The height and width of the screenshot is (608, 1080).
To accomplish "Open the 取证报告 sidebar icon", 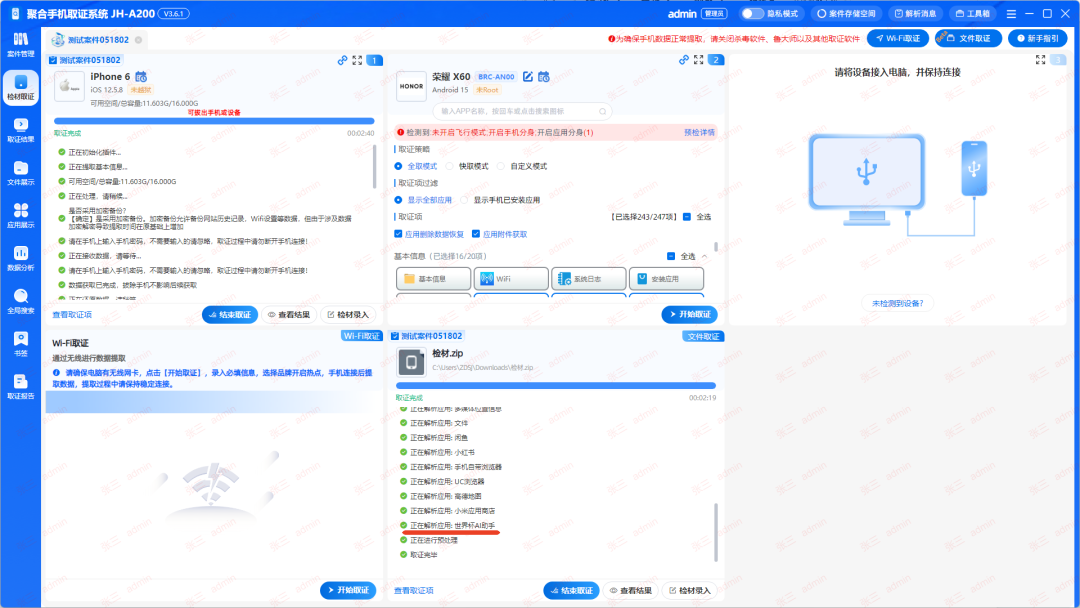I will [21, 386].
